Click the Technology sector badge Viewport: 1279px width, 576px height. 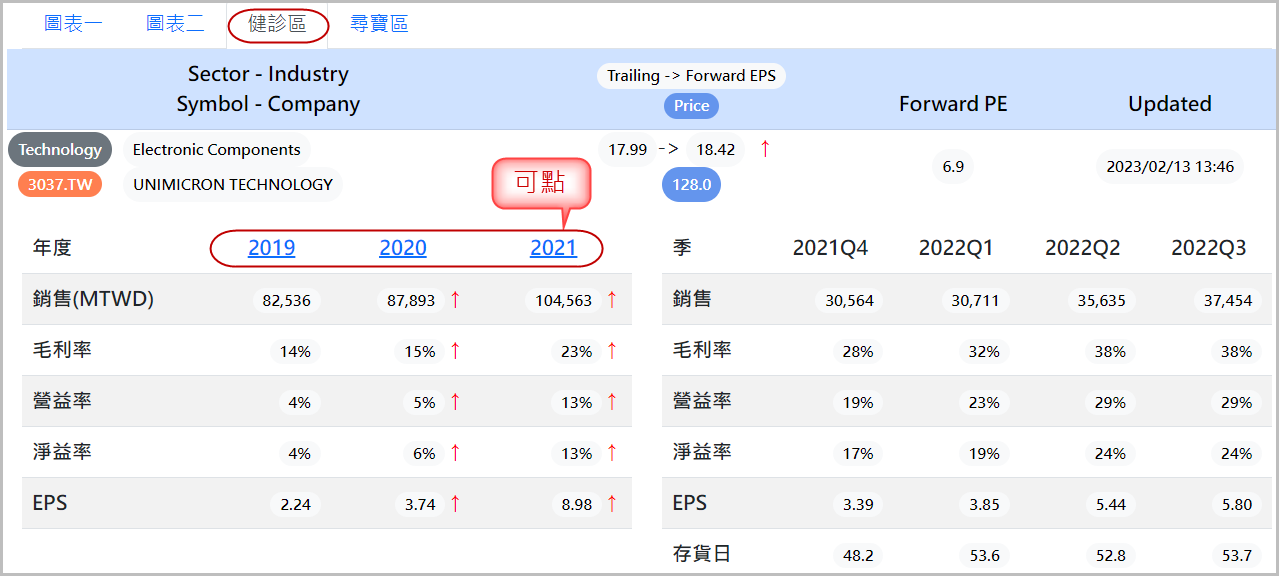[x=60, y=150]
